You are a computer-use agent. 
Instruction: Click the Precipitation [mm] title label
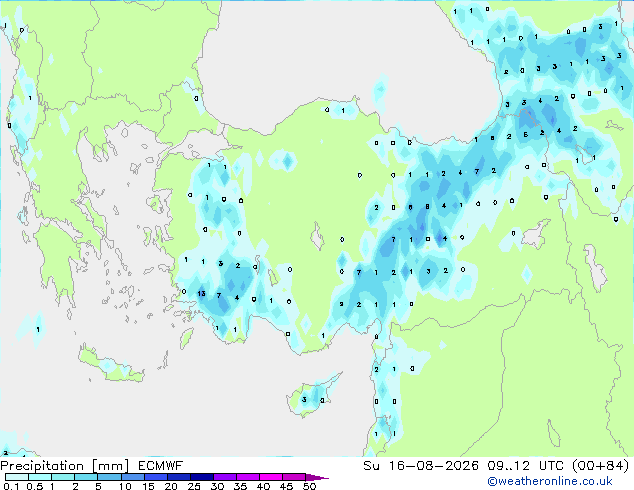pos(64,466)
